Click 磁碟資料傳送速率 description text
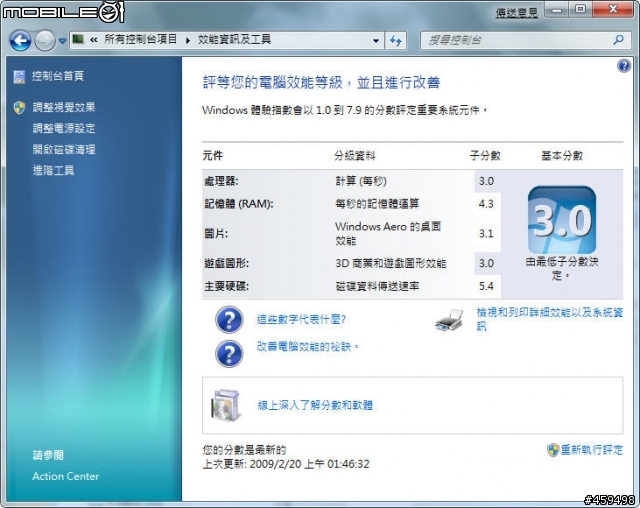The image size is (640, 508). [377, 286]
